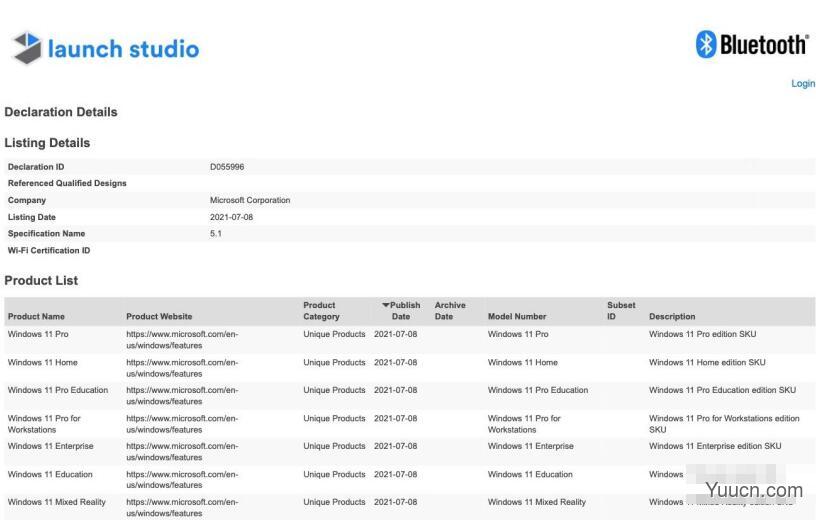Click Windows 11 Enterprise edition SKU description
This screenshot has width=816, height=520.
(715, 446)
